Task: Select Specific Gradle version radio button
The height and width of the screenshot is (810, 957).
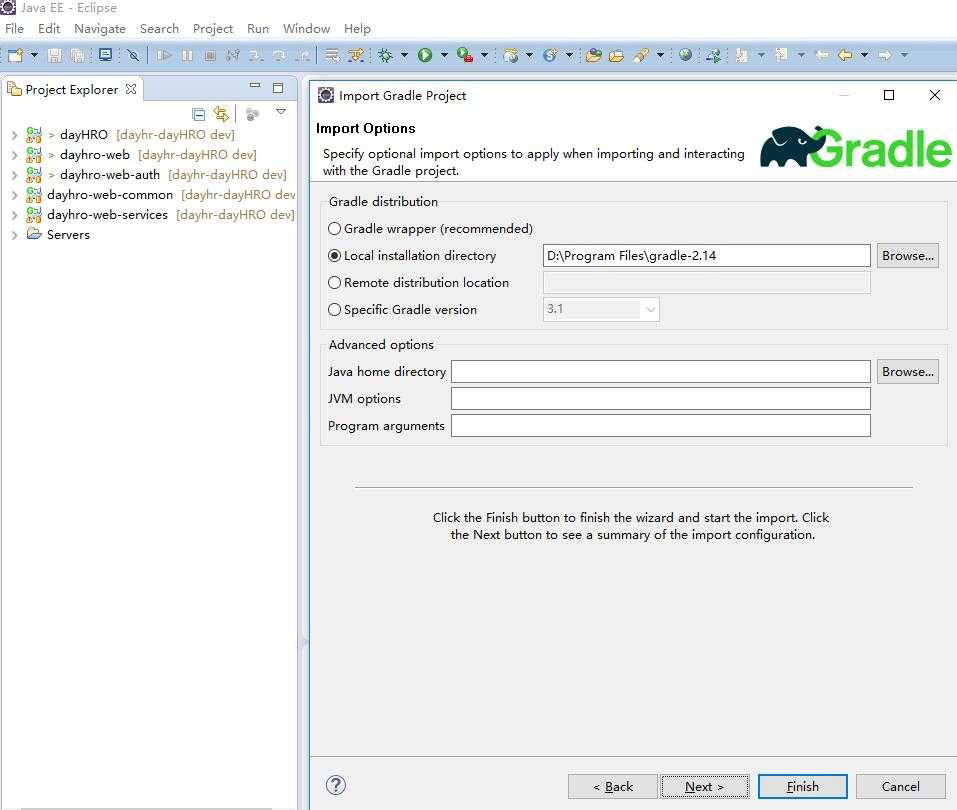Action: [334, 309]
